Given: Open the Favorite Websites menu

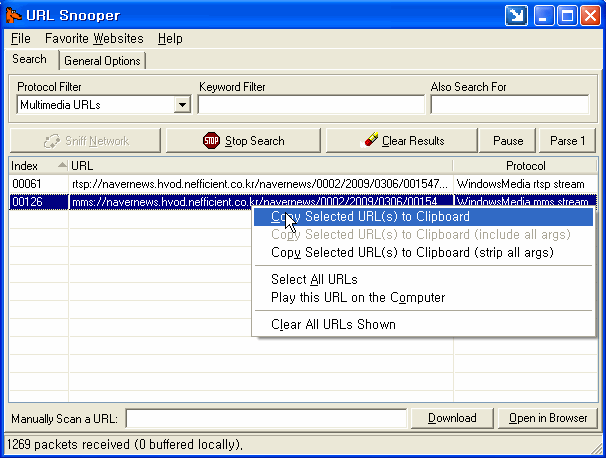Looking at the screenshot, I should click(x=94, y=39).
